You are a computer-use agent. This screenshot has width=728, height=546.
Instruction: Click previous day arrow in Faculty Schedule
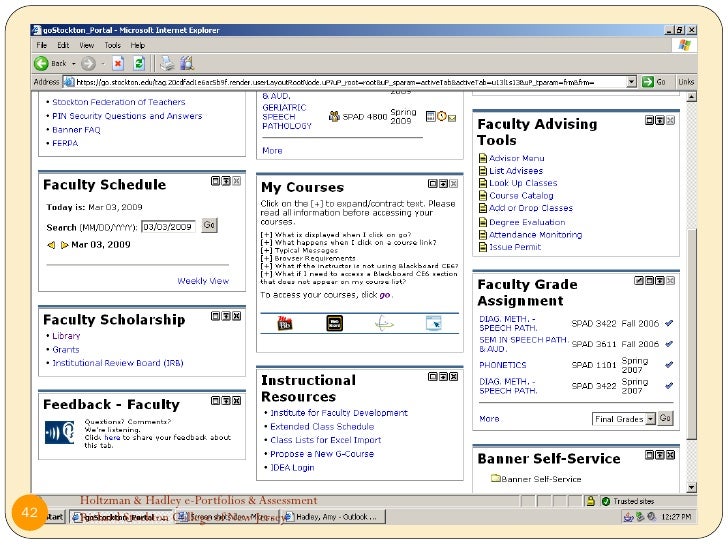click(x=52, y=245)
